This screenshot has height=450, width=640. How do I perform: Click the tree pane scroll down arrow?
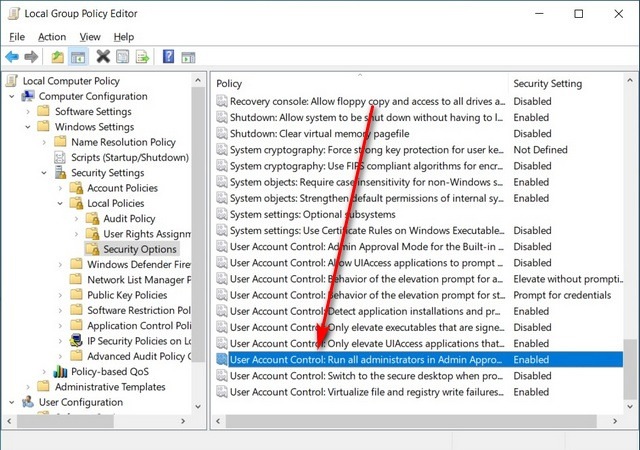pos(198,406)
